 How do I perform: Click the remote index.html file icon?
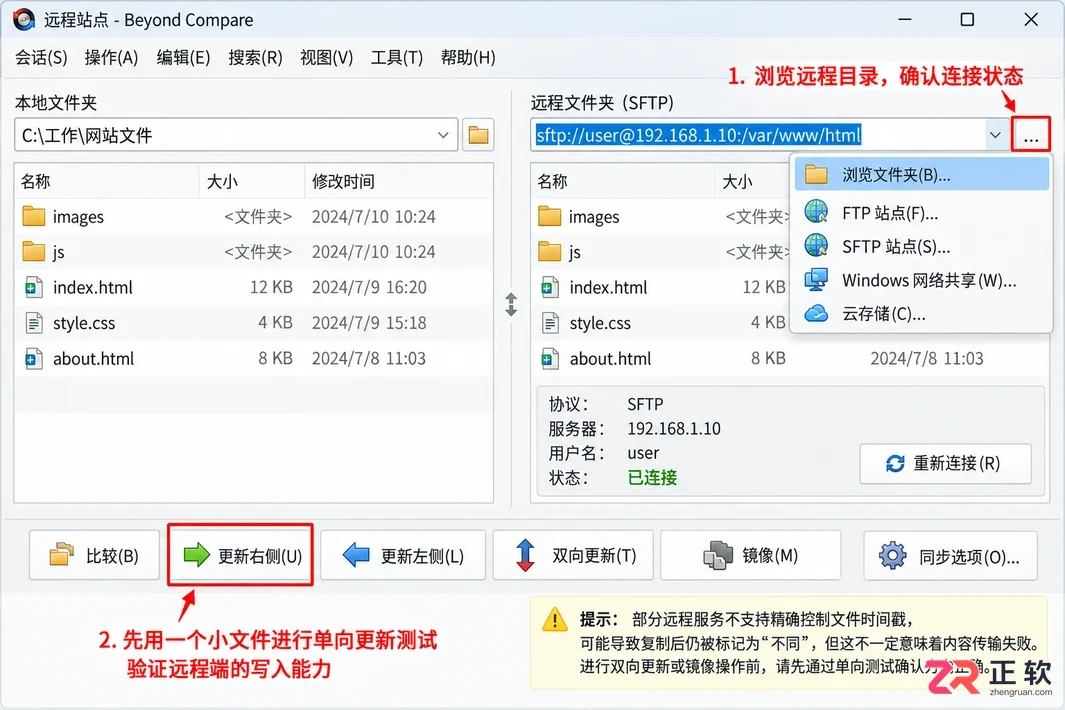point(549,287)
